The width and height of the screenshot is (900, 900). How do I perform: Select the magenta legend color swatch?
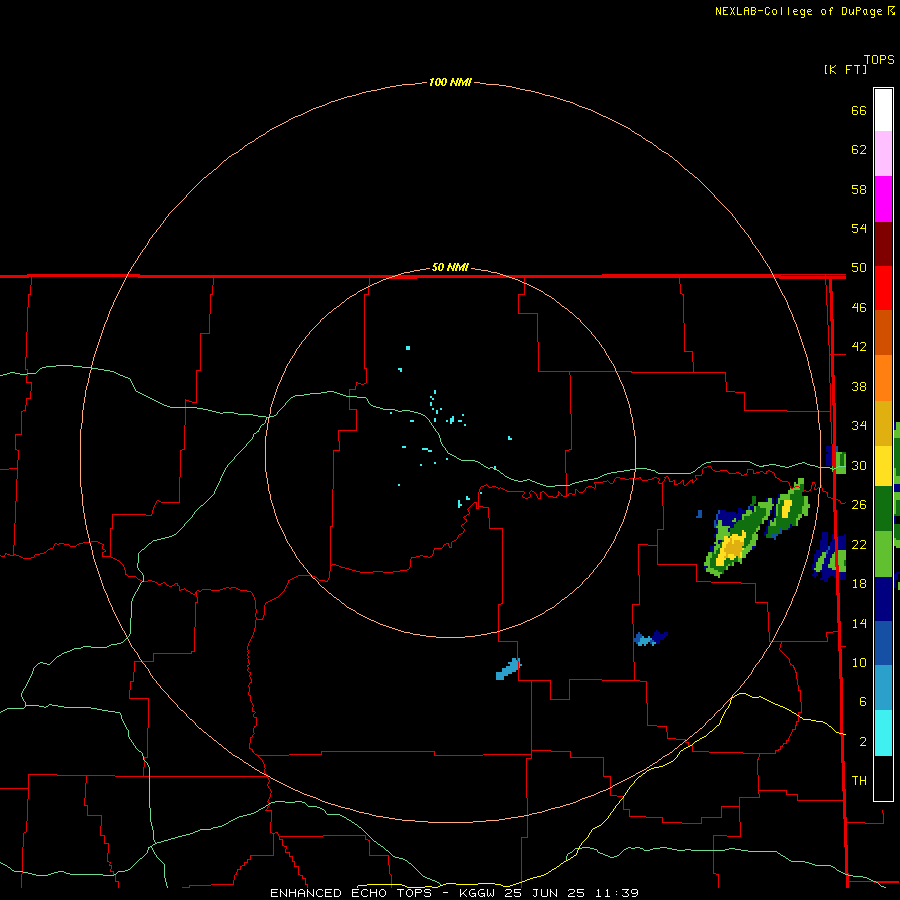coord(883,199)
